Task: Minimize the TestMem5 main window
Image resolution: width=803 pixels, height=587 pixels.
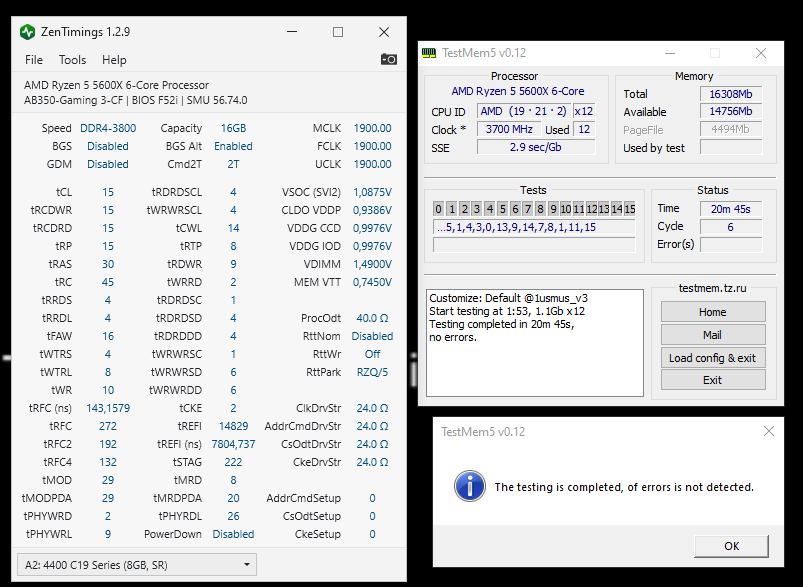Action: (x=670, y=53)
